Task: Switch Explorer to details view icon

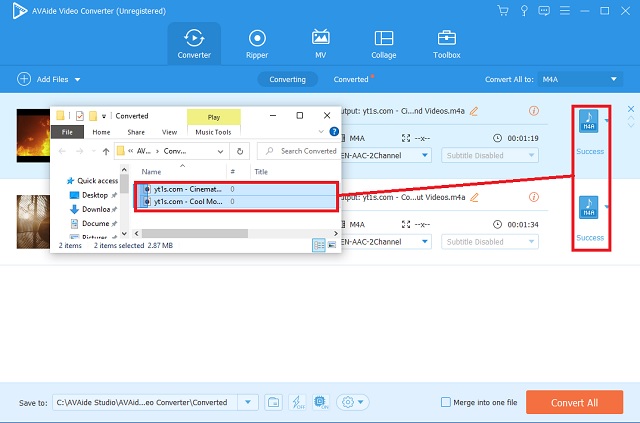Action: pyautogui.click(x=319, y=245)
